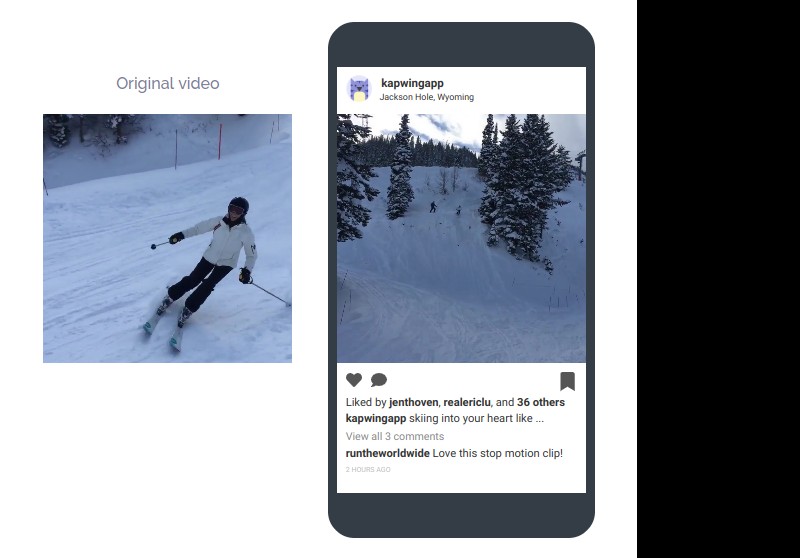Click the Original video heading
800x558 pixels.
[168, 84]
